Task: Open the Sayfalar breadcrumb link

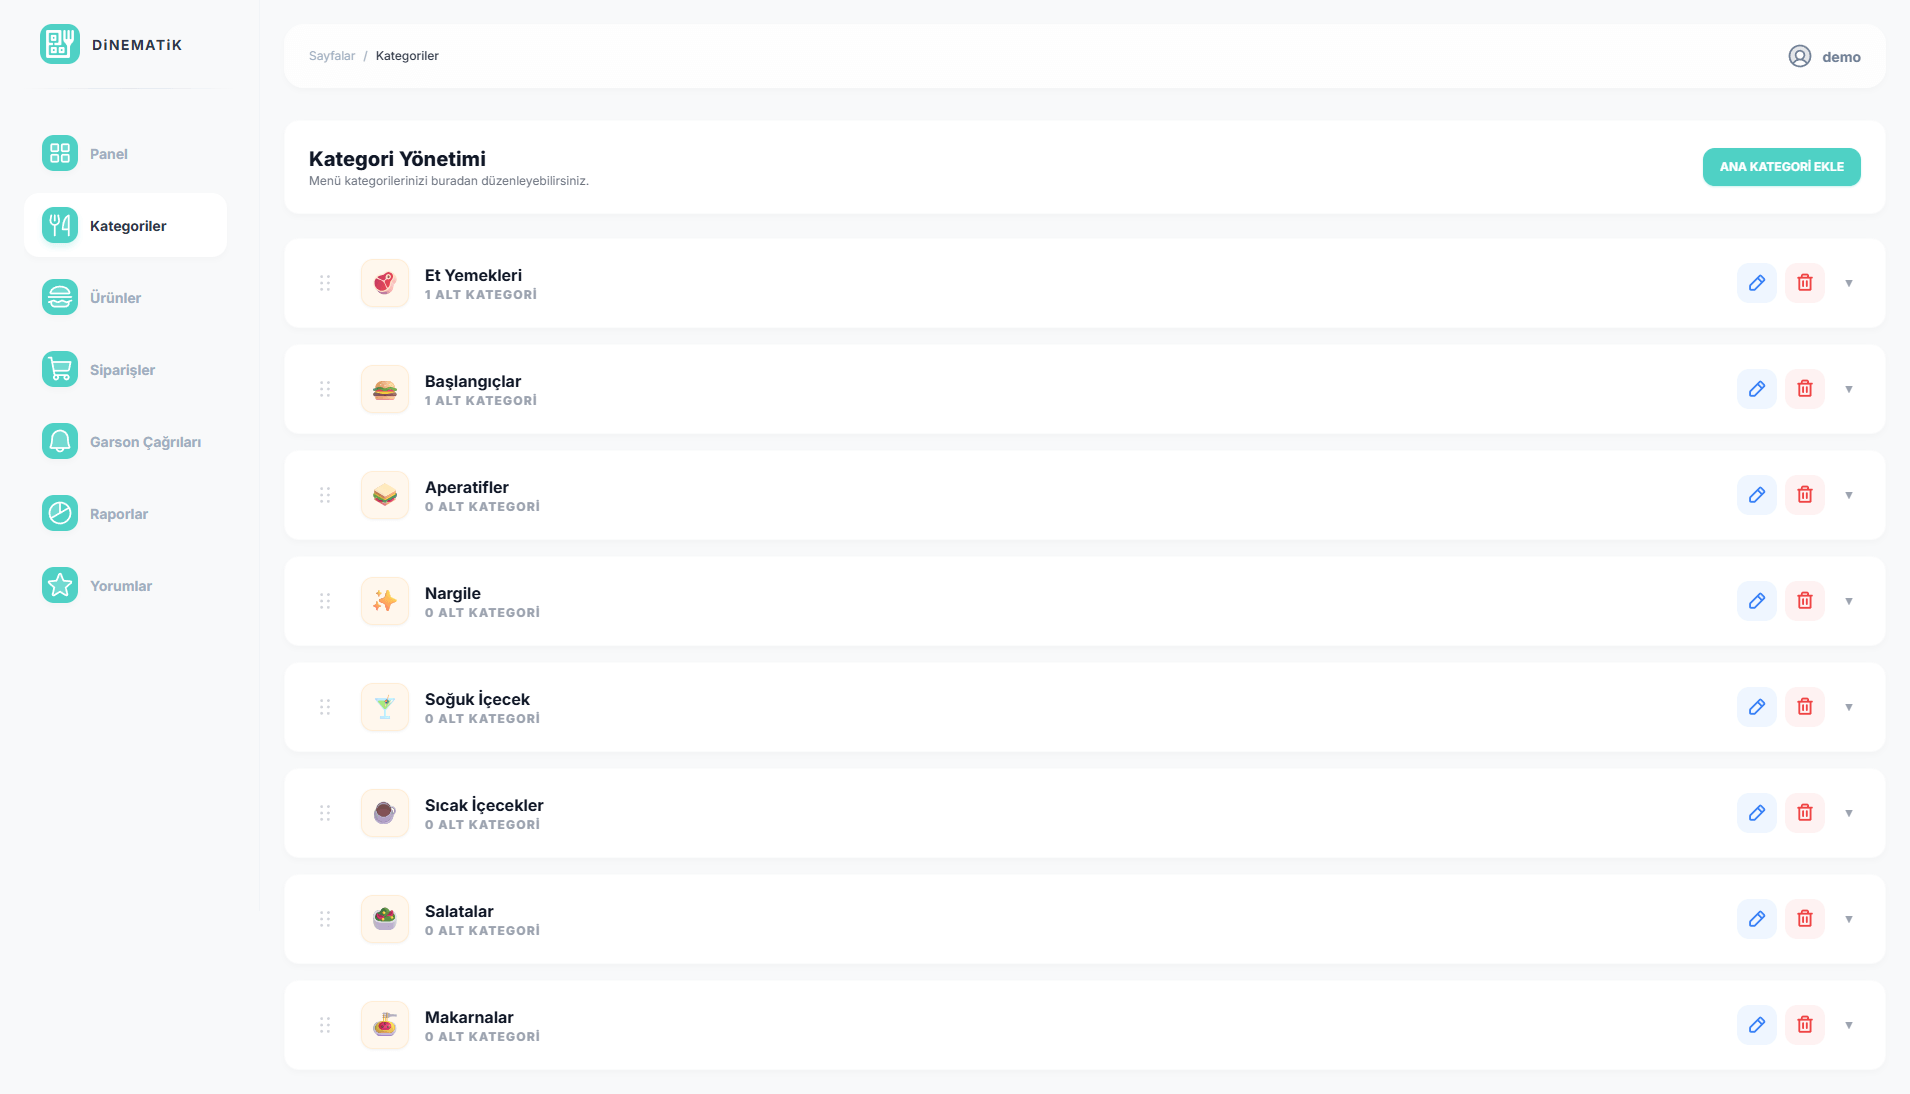Action: (331, 56)
